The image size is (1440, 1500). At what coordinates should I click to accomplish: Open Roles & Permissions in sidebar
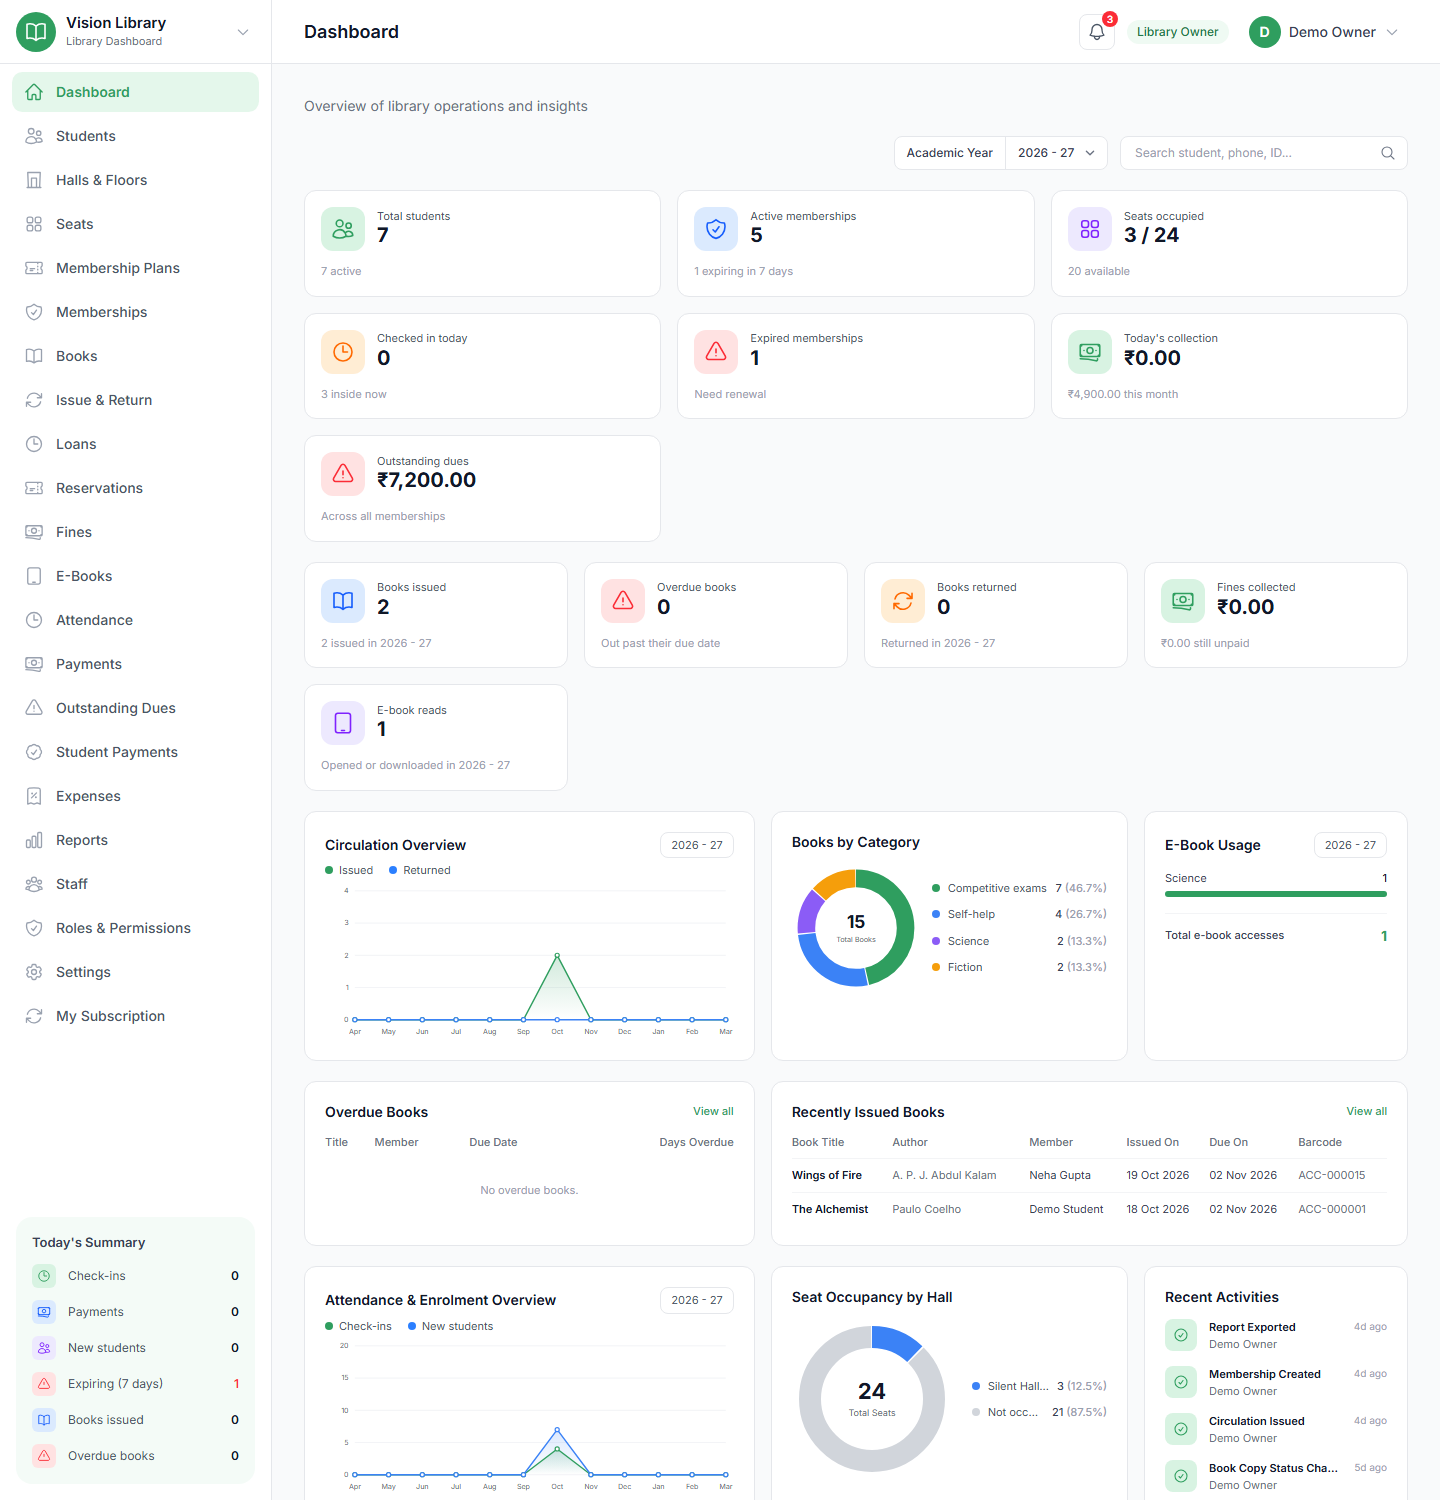click(135, 928)
